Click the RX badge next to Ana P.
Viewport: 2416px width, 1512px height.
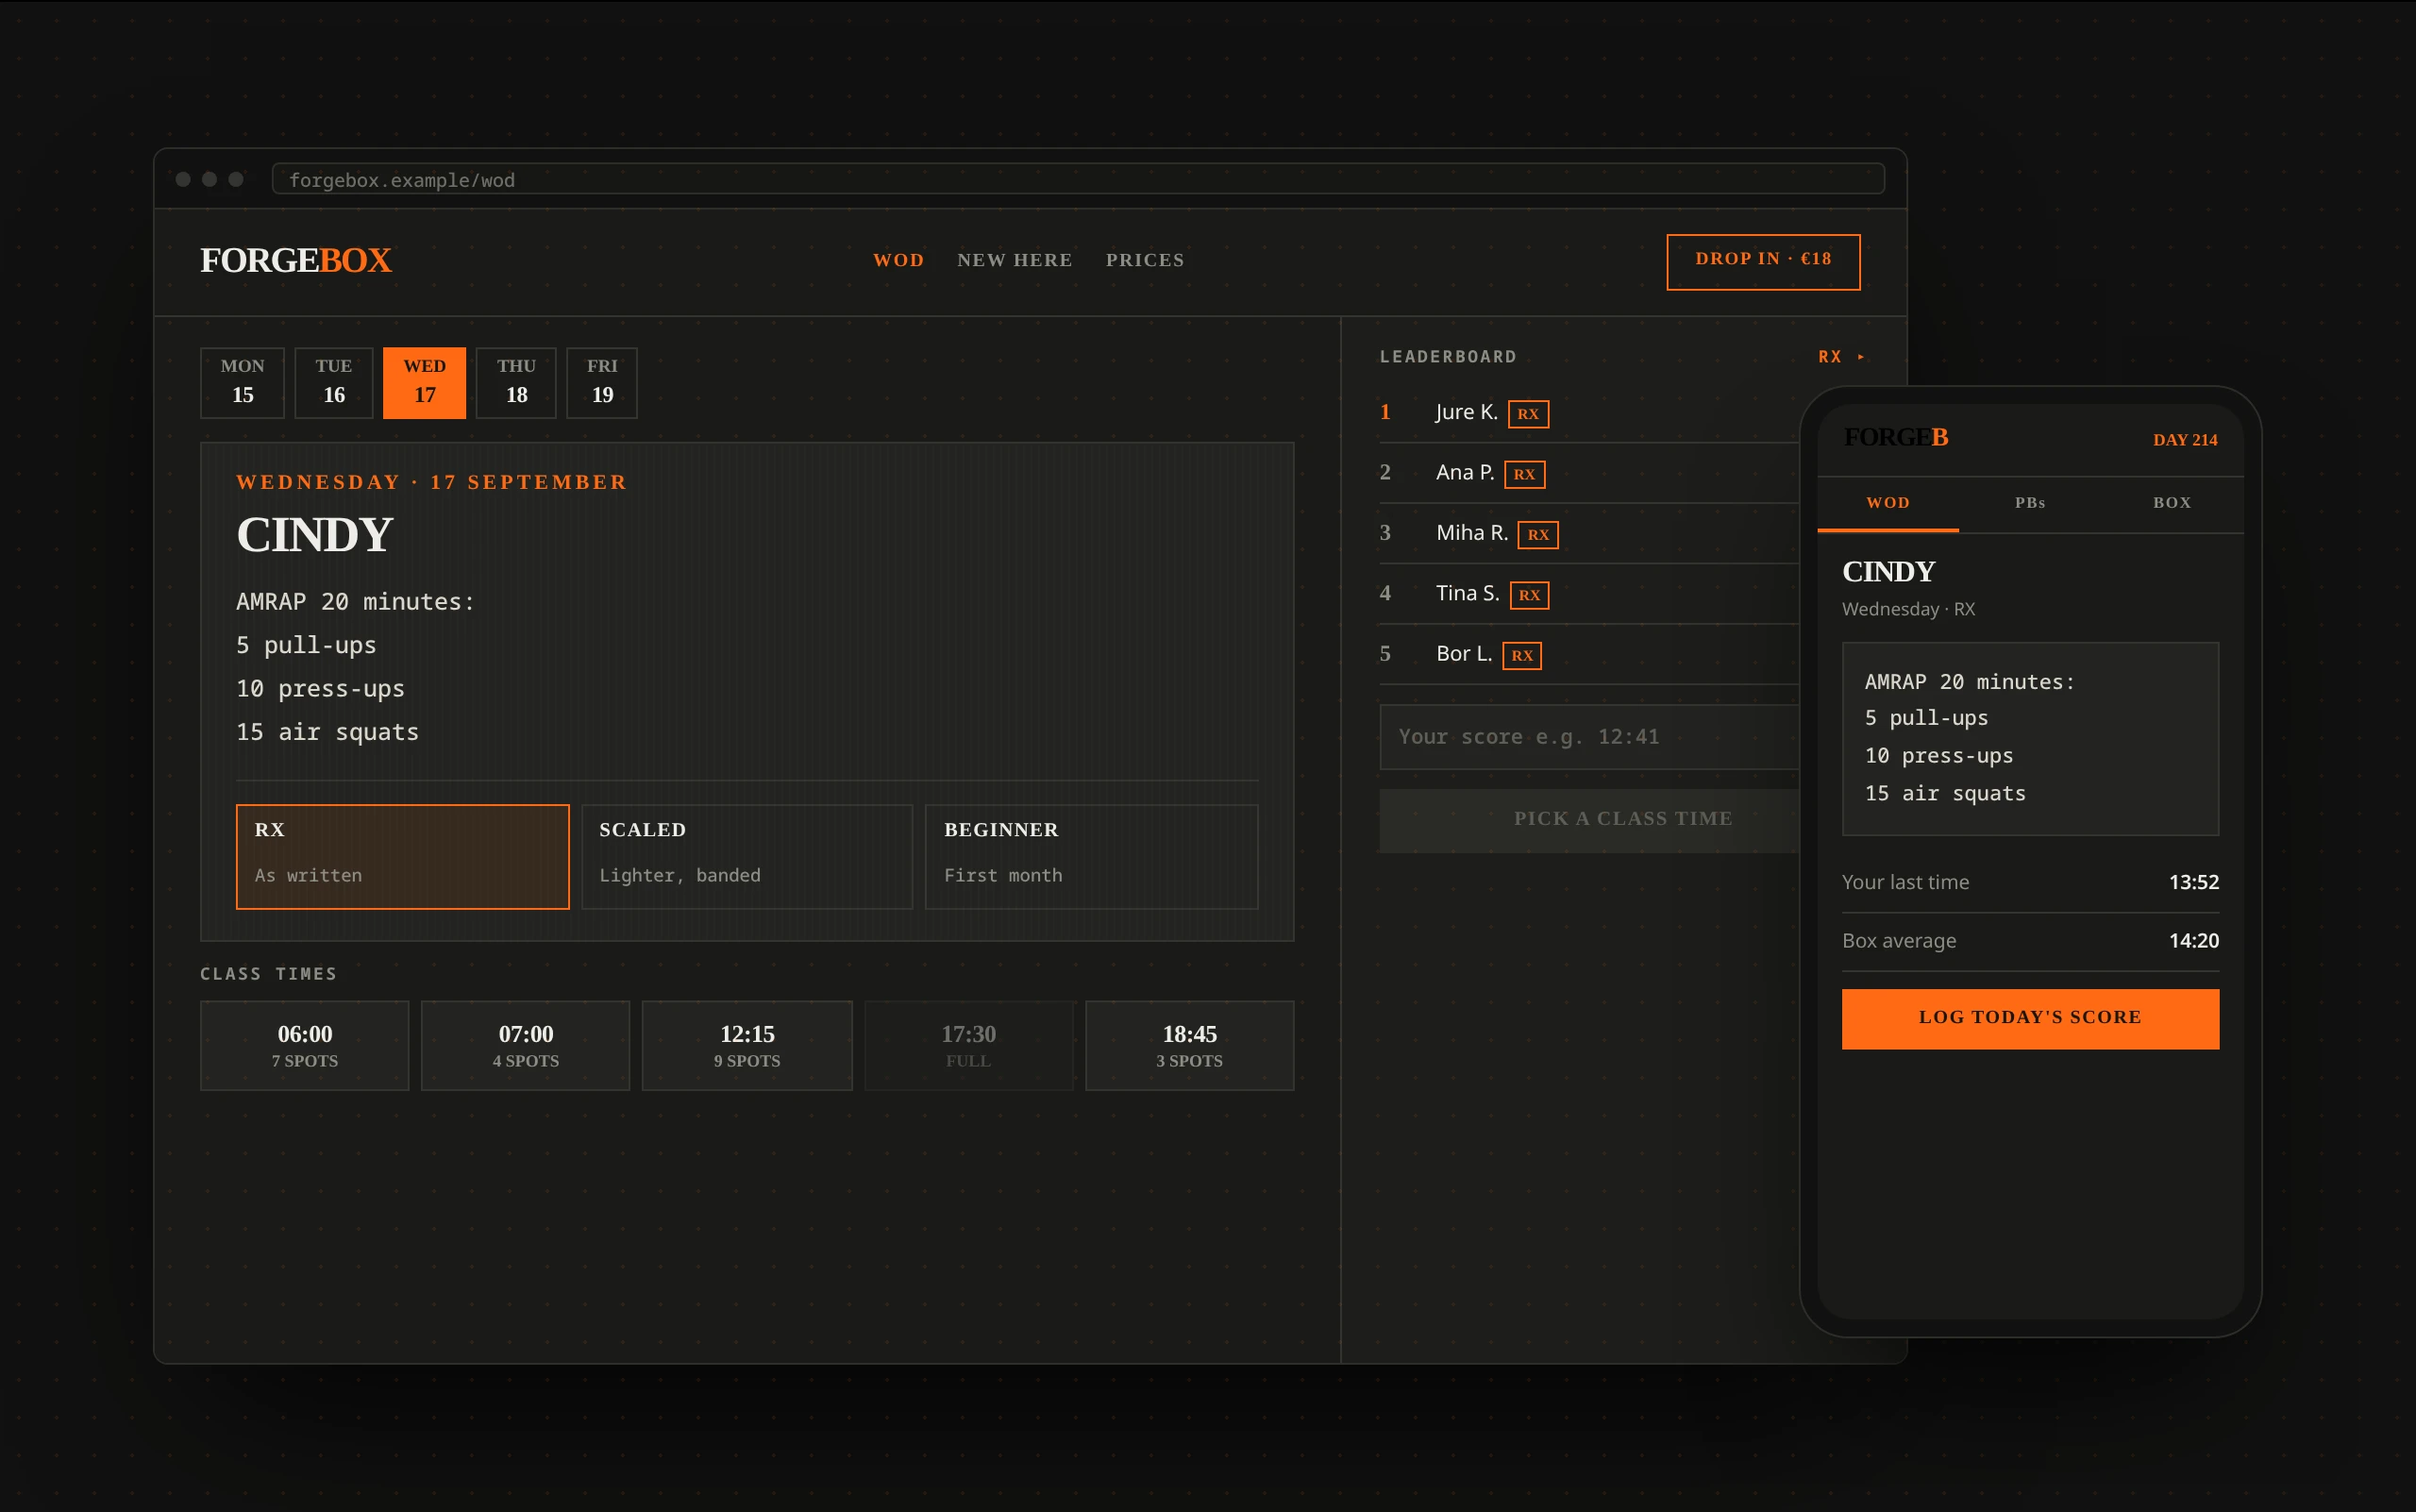pyautogui.click(x=1524, y=474)
